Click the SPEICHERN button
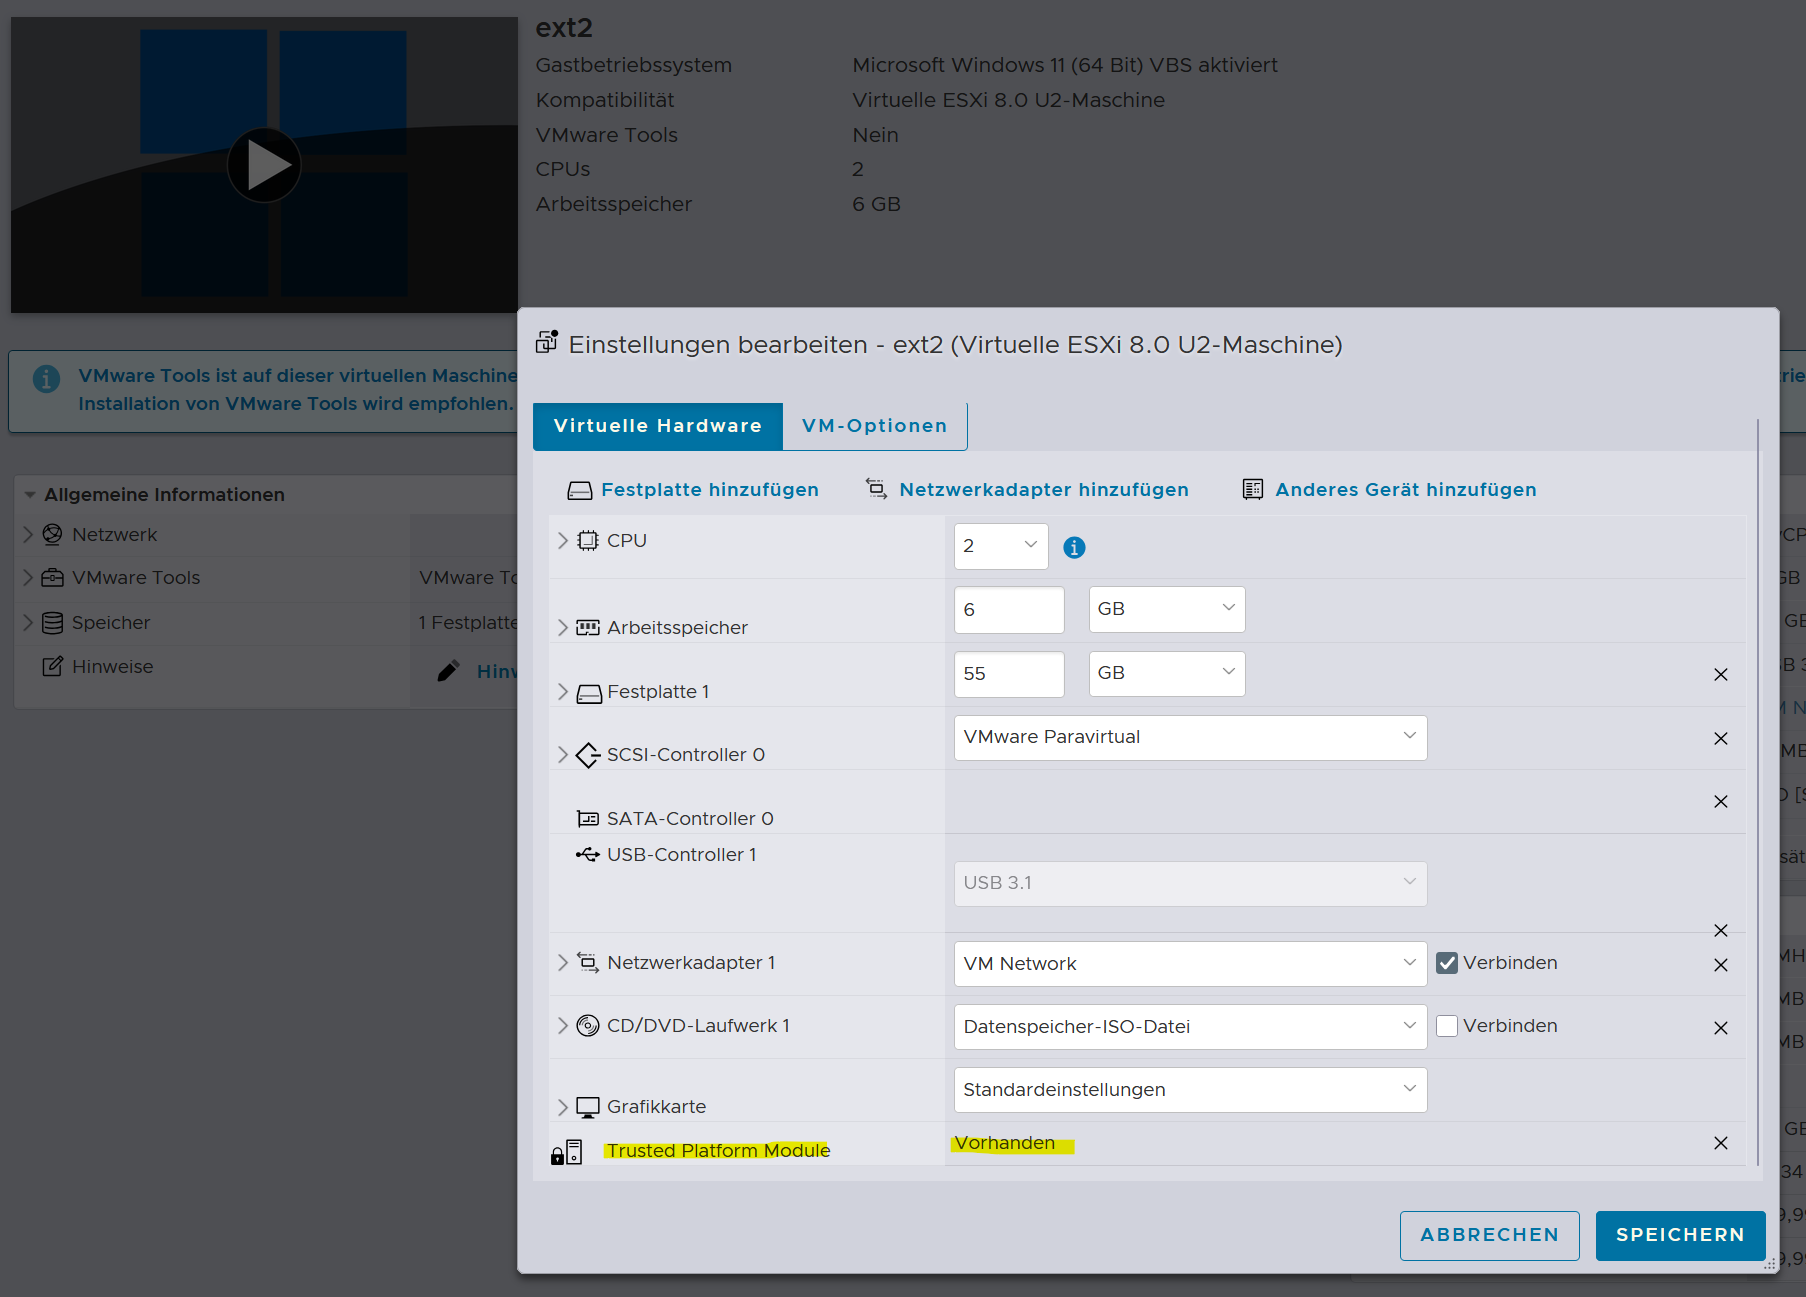 coord(1679,1235)
